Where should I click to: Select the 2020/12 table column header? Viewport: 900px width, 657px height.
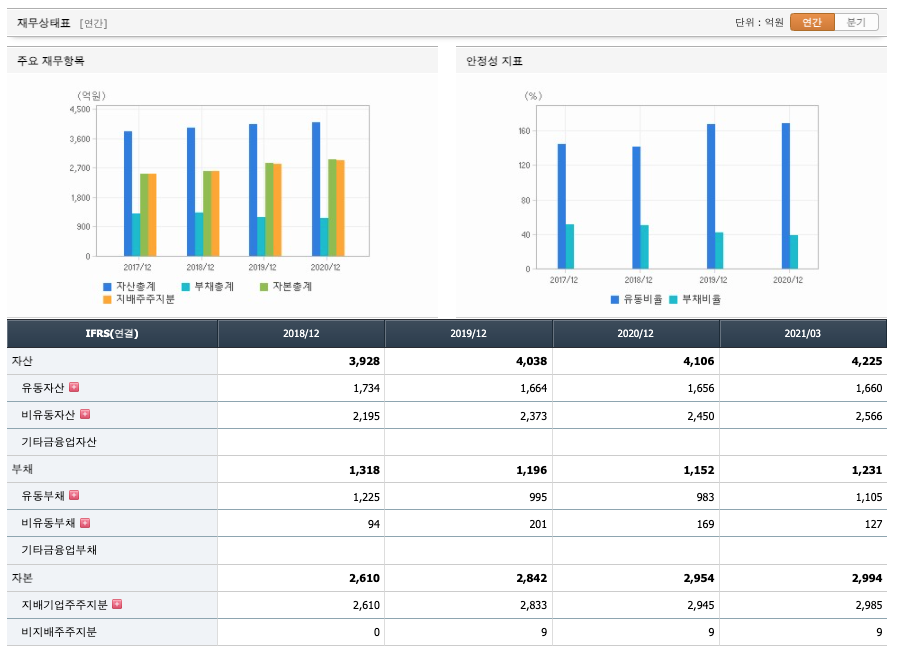pos(635,333)
